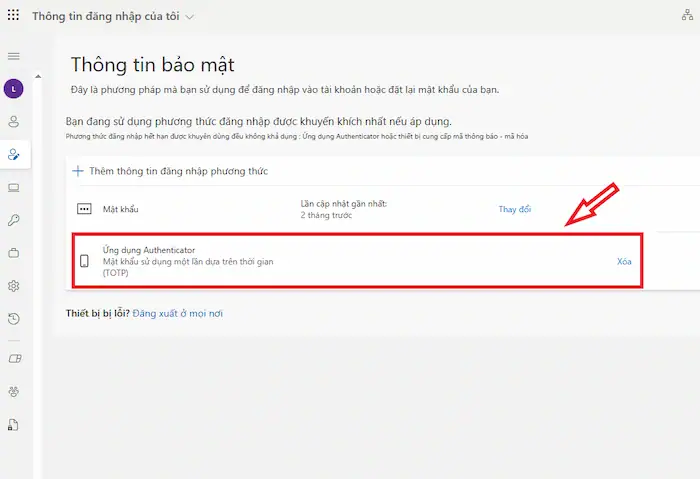
Task: Click the sidebar scroll up arrow
Action: pos(38,76)
